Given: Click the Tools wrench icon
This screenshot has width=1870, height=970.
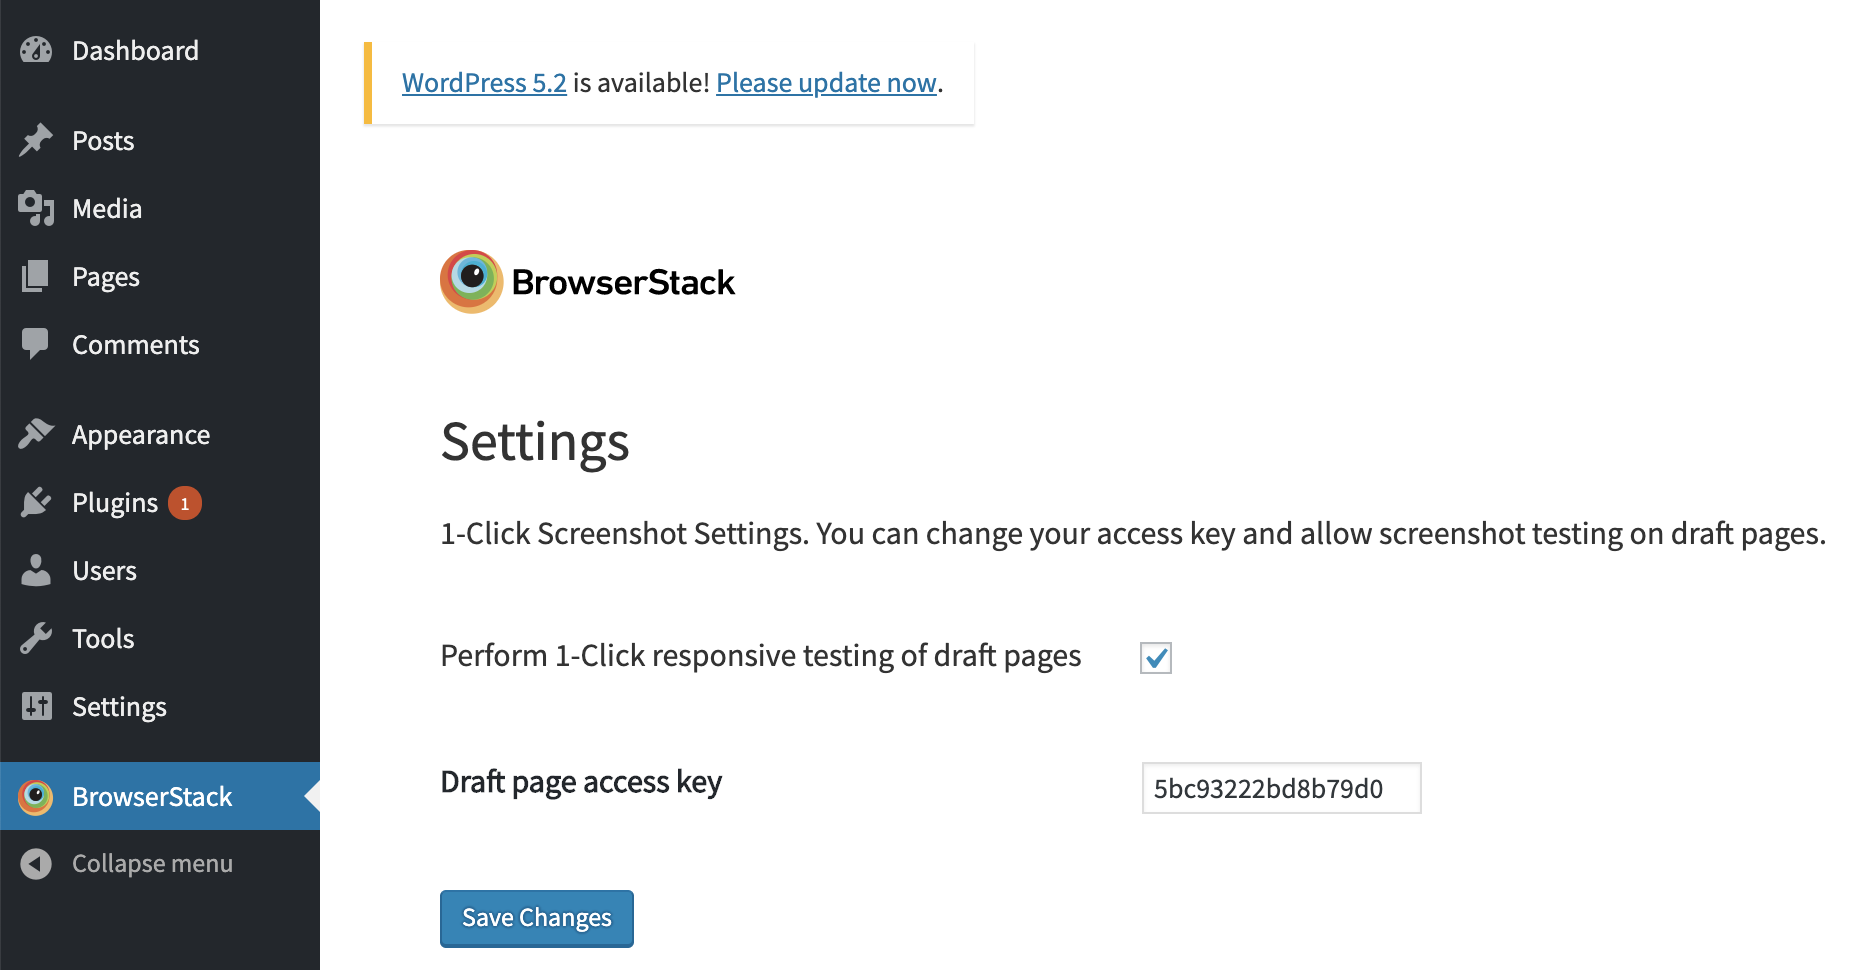Looking at the screenshot, I should tap(36, 638).
